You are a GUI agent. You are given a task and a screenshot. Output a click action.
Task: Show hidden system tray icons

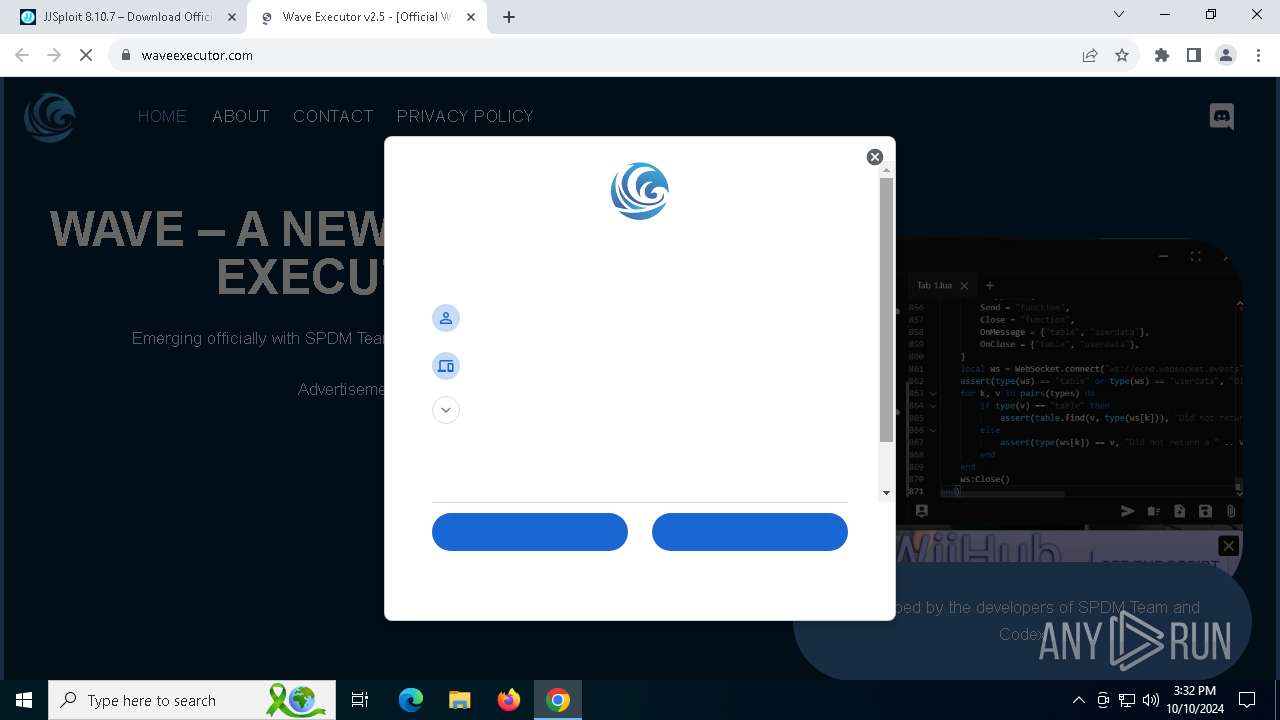(x=1078, y=700)
